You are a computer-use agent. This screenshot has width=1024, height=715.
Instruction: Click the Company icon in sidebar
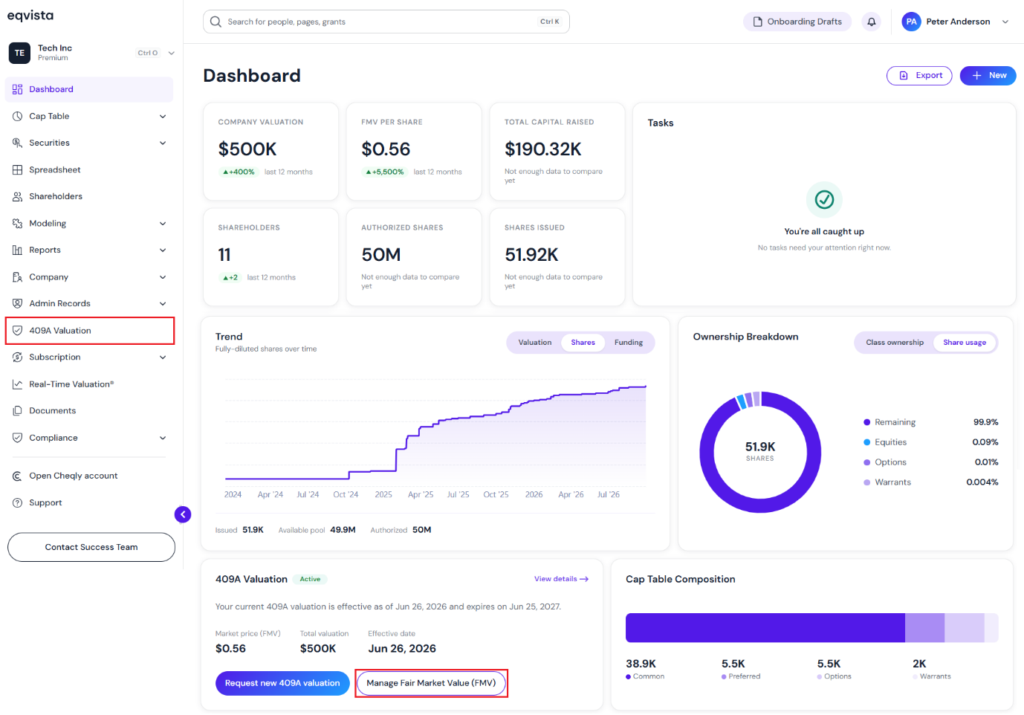tap(18, 277)
